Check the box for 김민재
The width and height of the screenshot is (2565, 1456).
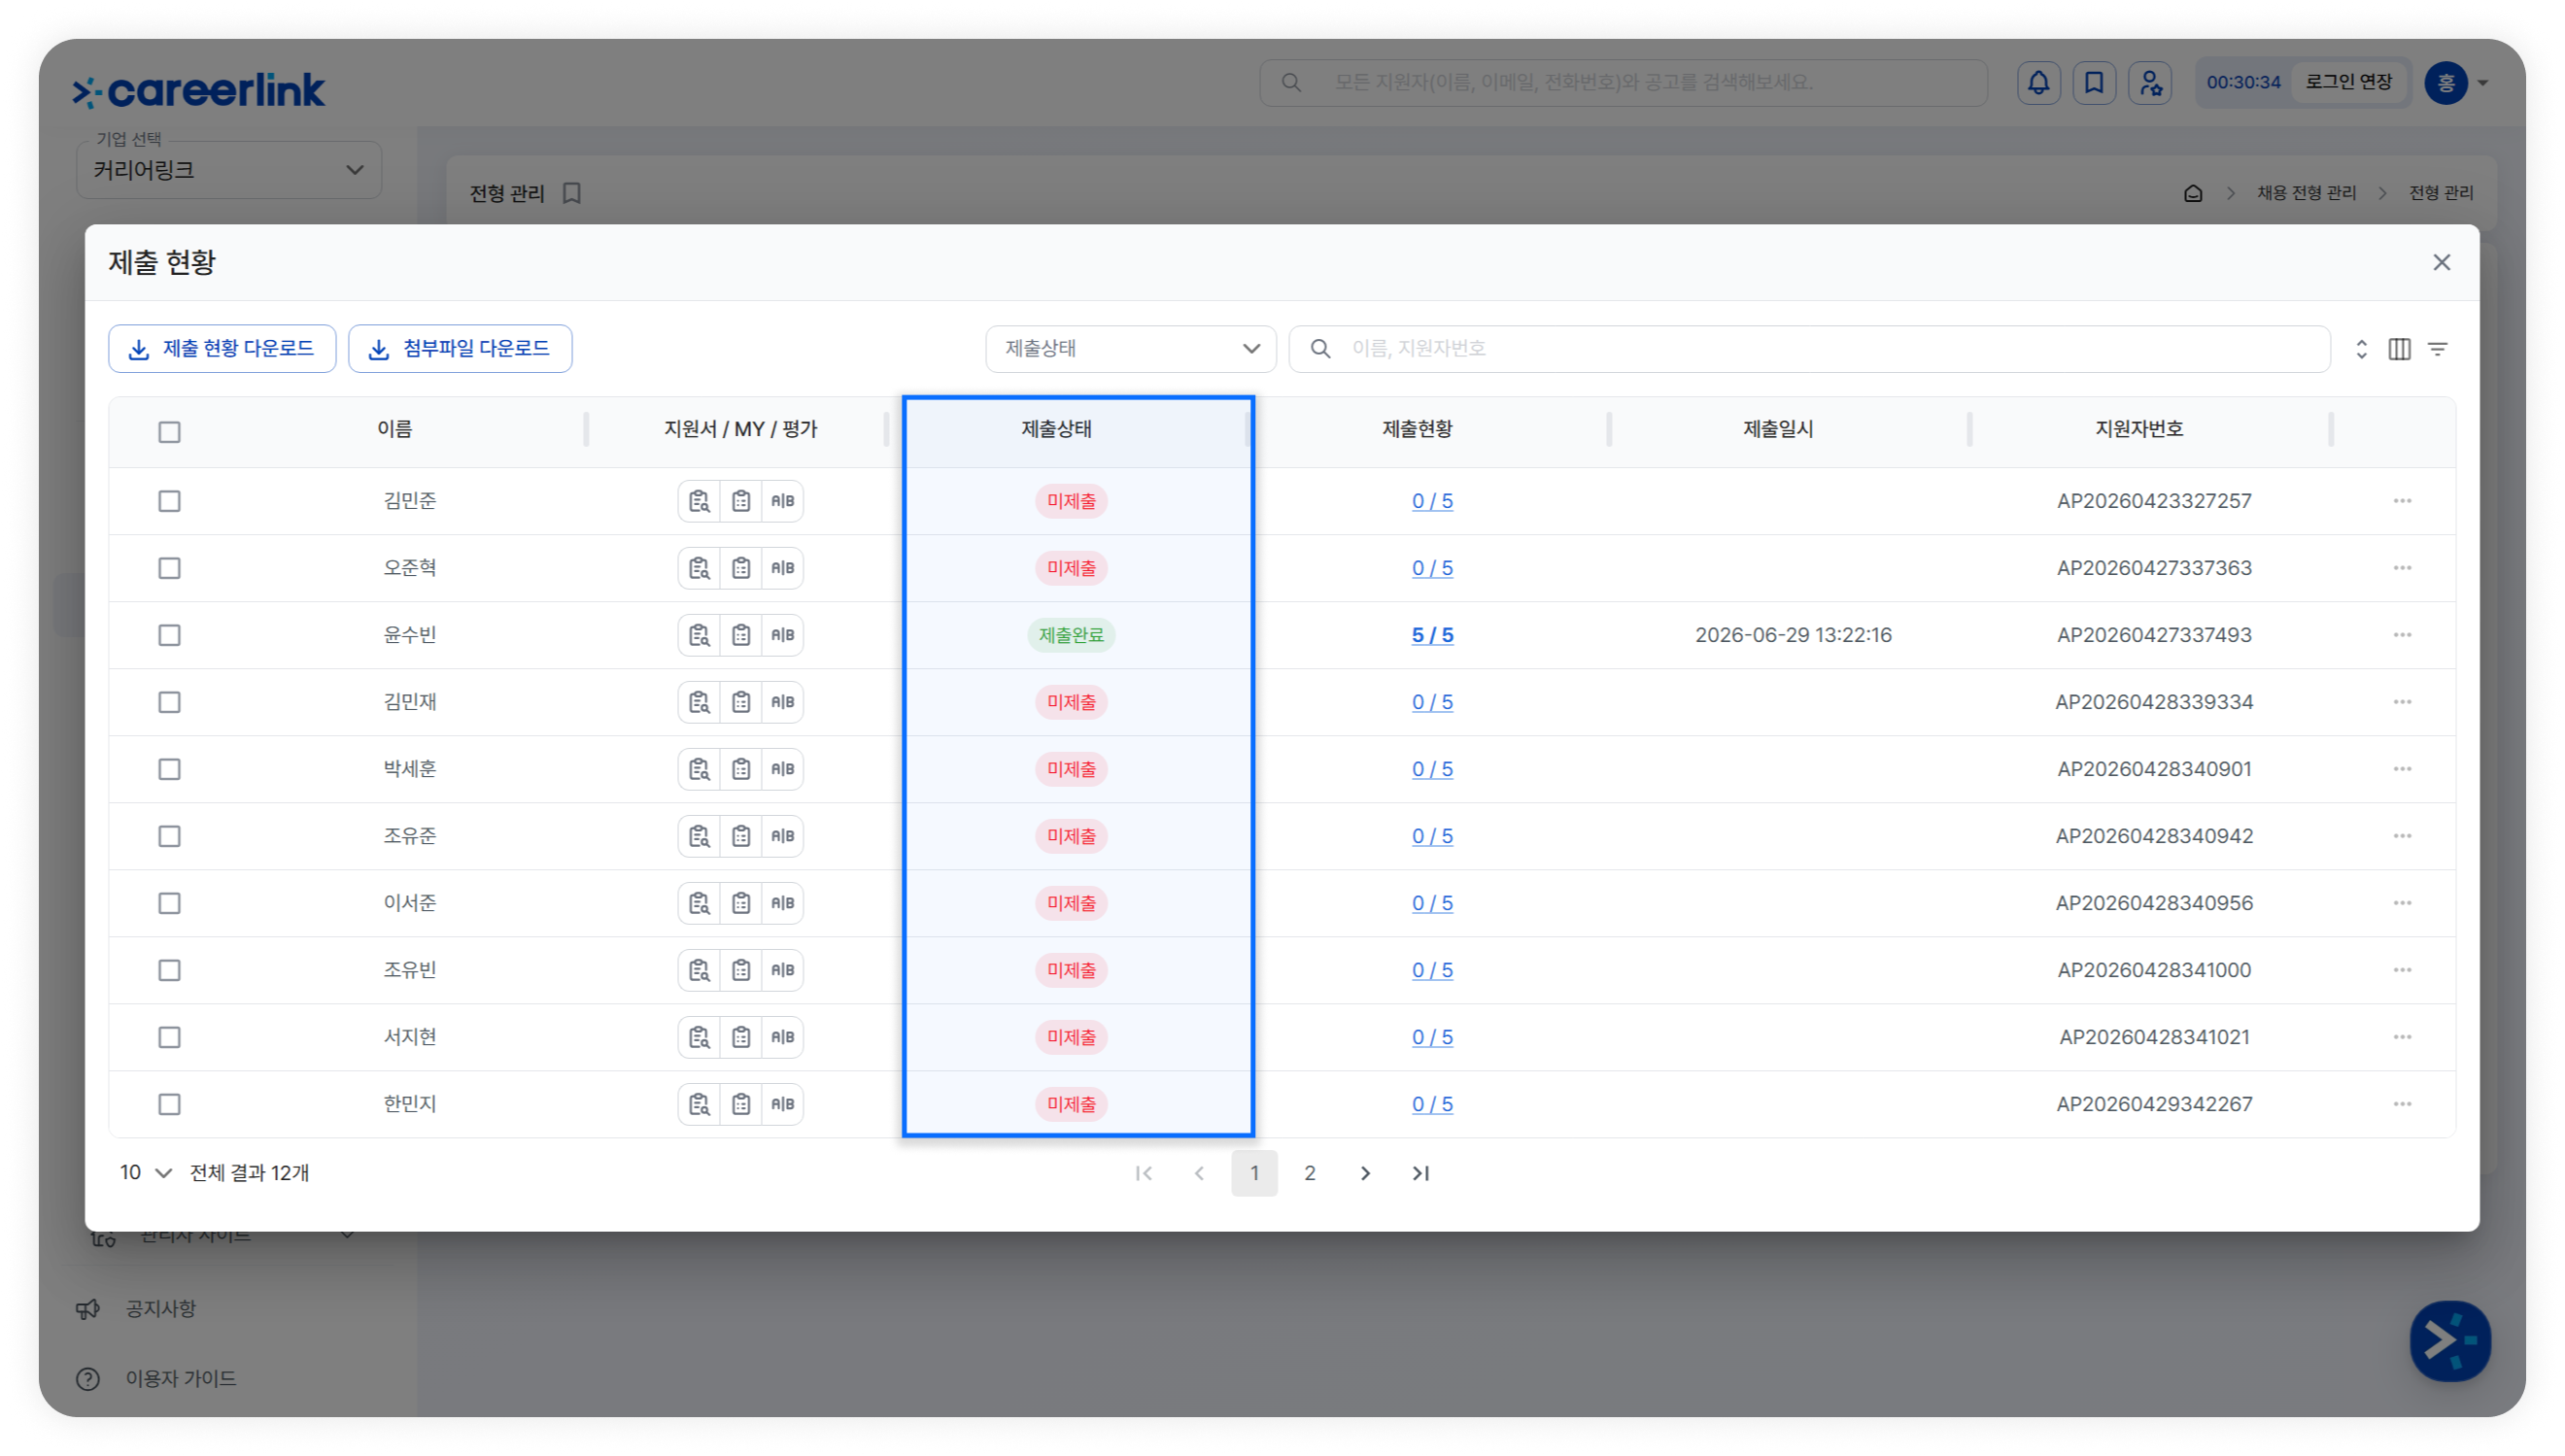[x=170, y=702]
